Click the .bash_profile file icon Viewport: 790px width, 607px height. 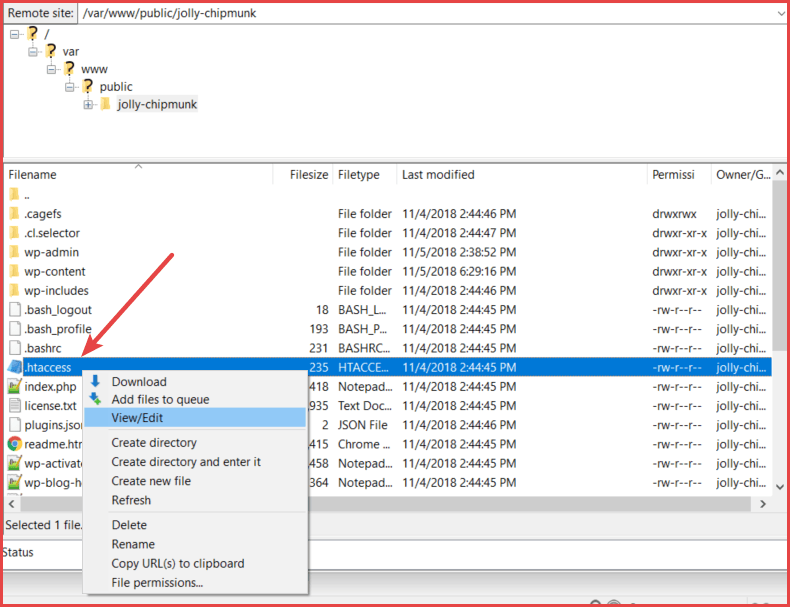[15, 328]
